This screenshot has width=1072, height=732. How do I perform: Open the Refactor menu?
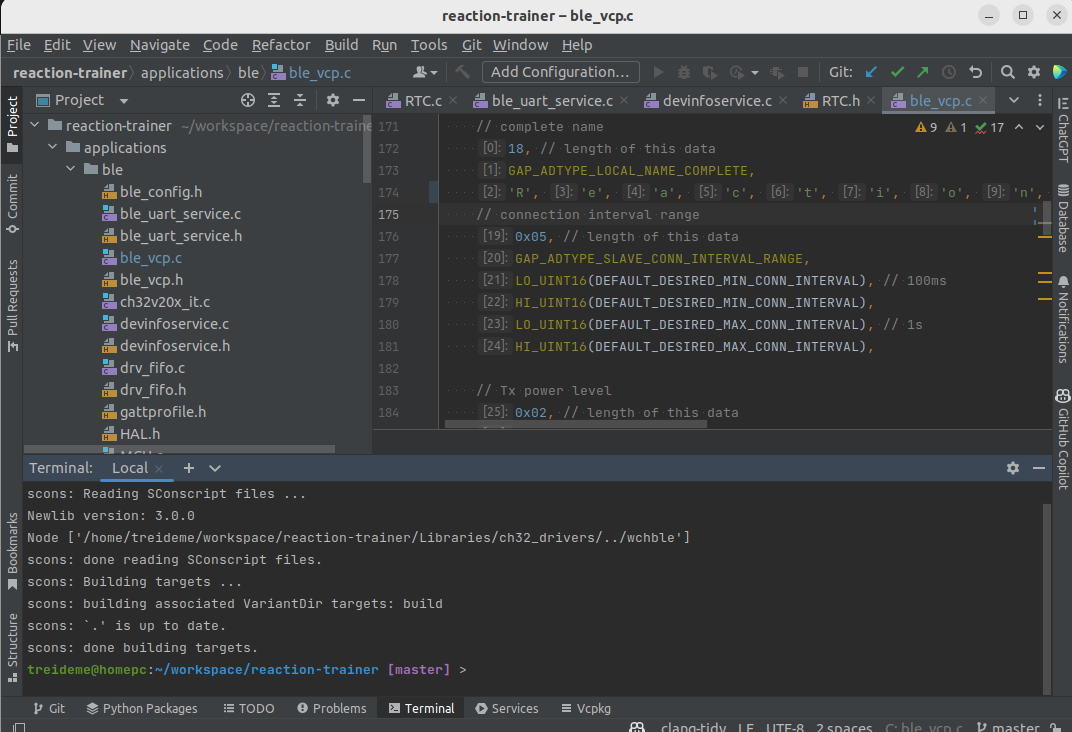pyautogui.click(x=281, y=45)
